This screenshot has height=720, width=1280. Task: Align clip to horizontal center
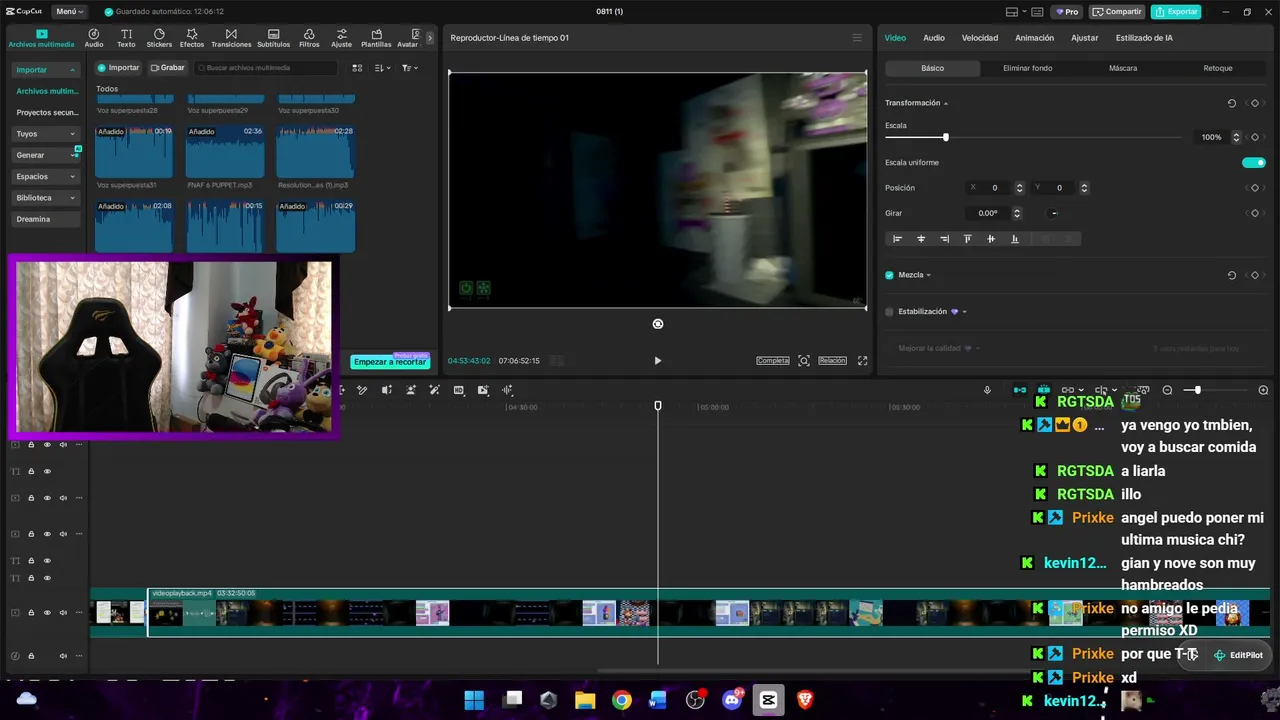921,239
